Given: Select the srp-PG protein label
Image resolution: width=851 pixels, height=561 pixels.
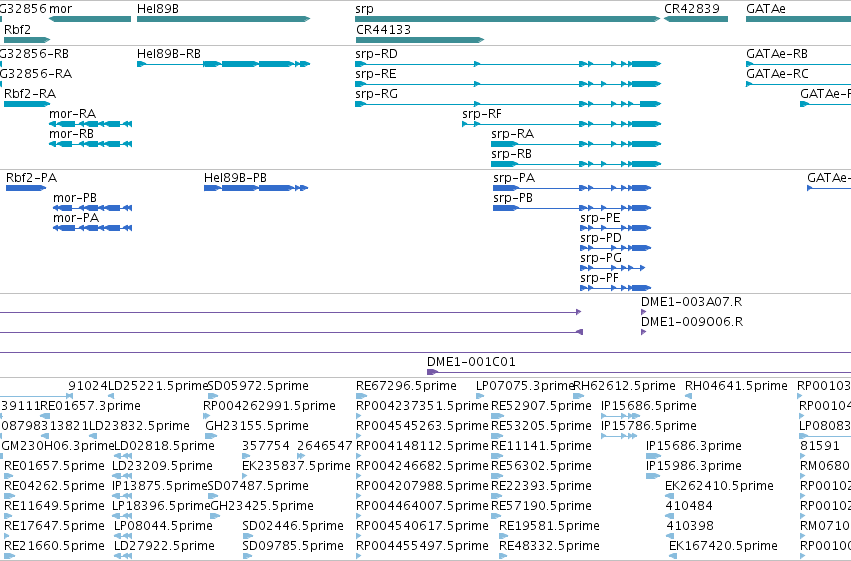Looking at the screenshot, I should tap(601, 258).
